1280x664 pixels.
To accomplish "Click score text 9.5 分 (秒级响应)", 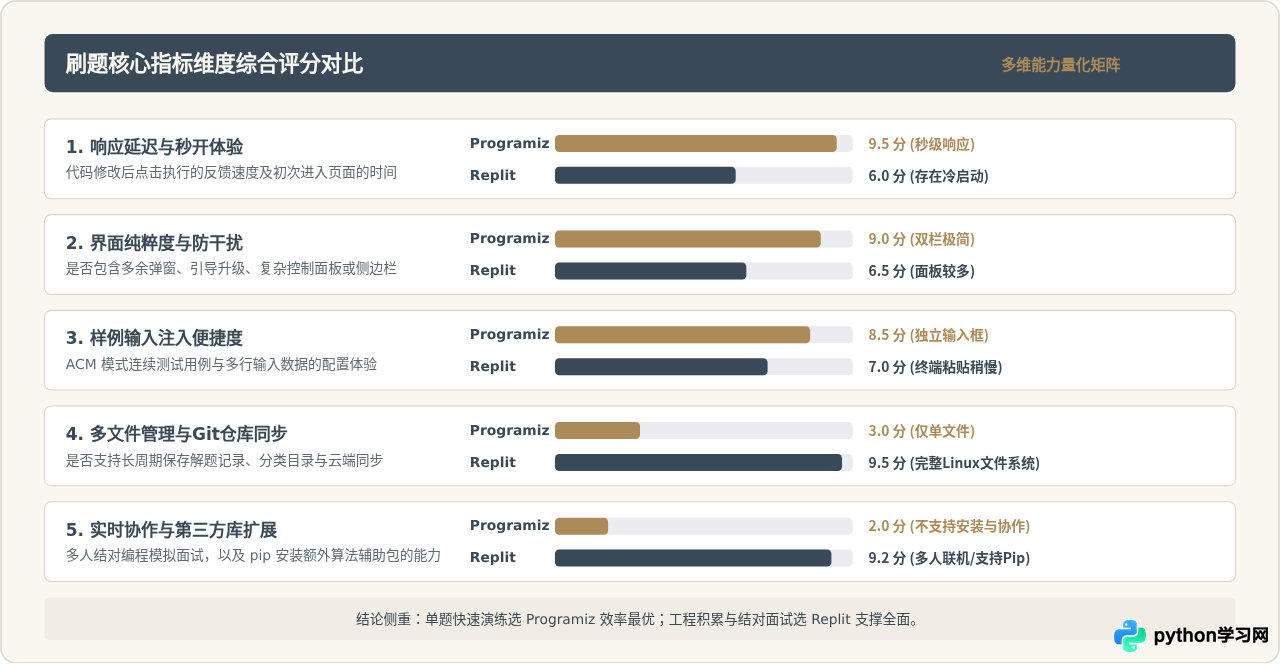I will click(x=921, y=144).
